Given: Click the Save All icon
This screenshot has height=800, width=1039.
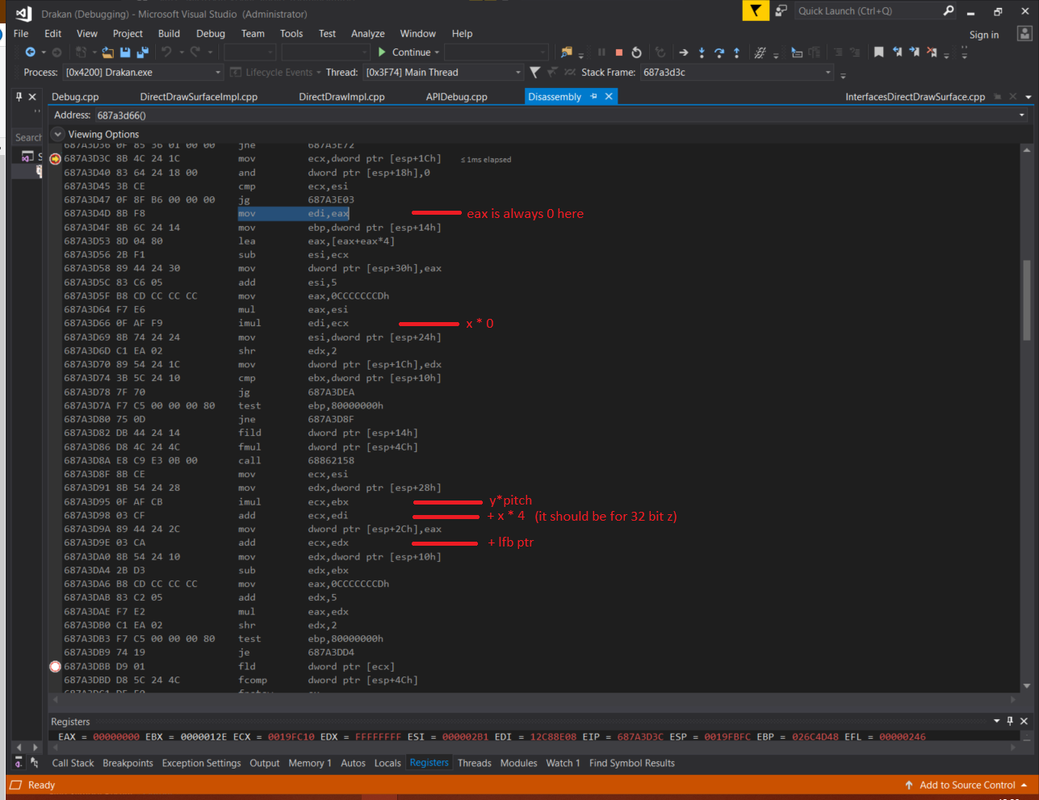Looking at the screenshot, I should (x=142, y=52).
